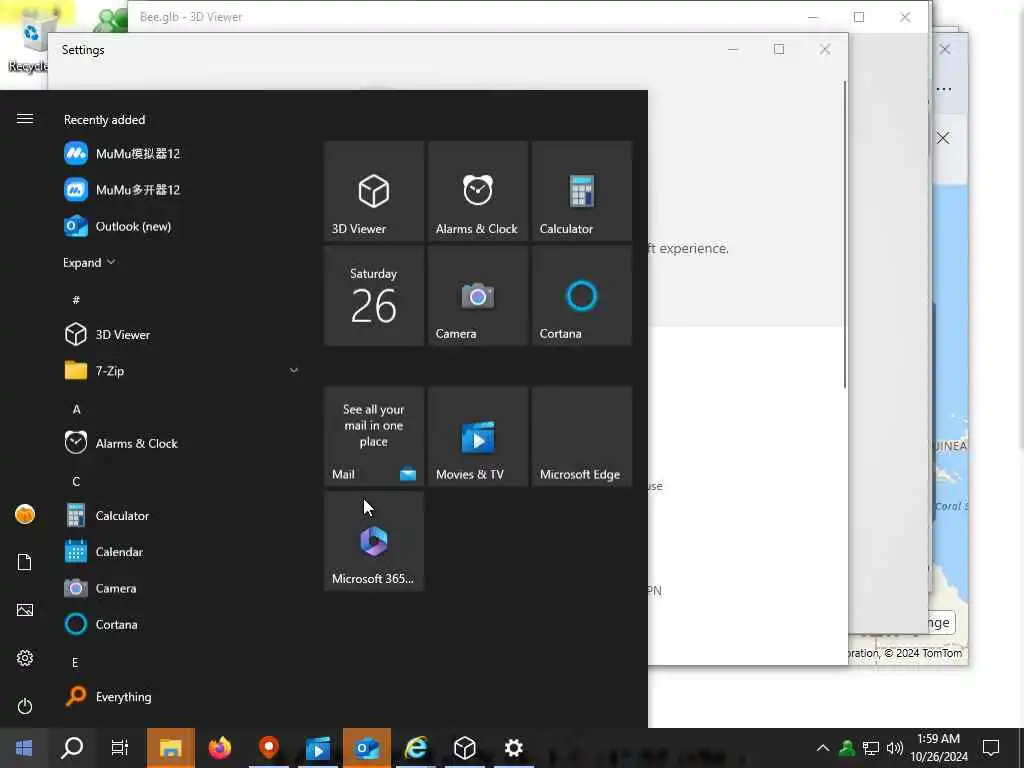The width and height of the screenshot is (1024, 768).
Task: Open the Mail tile
Action: pos(374,436)
